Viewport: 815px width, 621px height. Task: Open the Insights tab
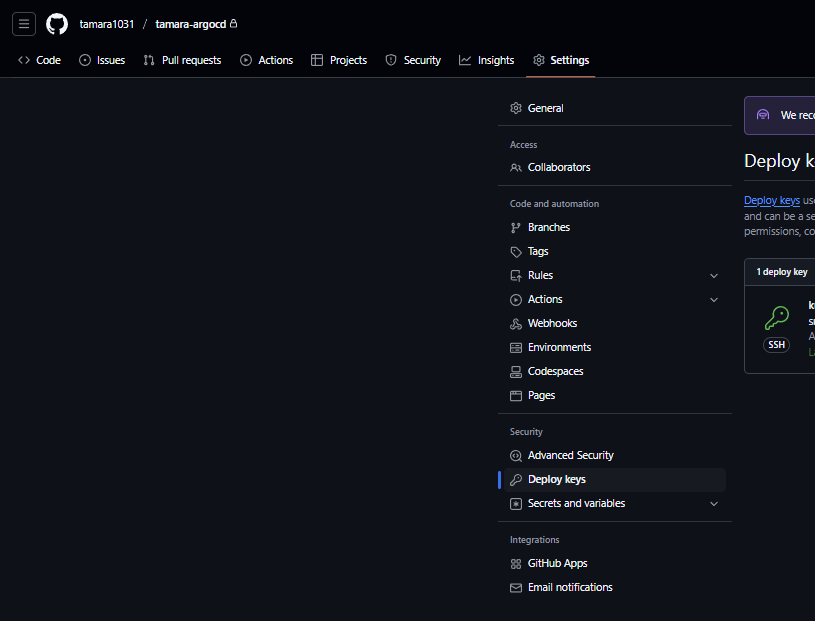tap(487, 60)
